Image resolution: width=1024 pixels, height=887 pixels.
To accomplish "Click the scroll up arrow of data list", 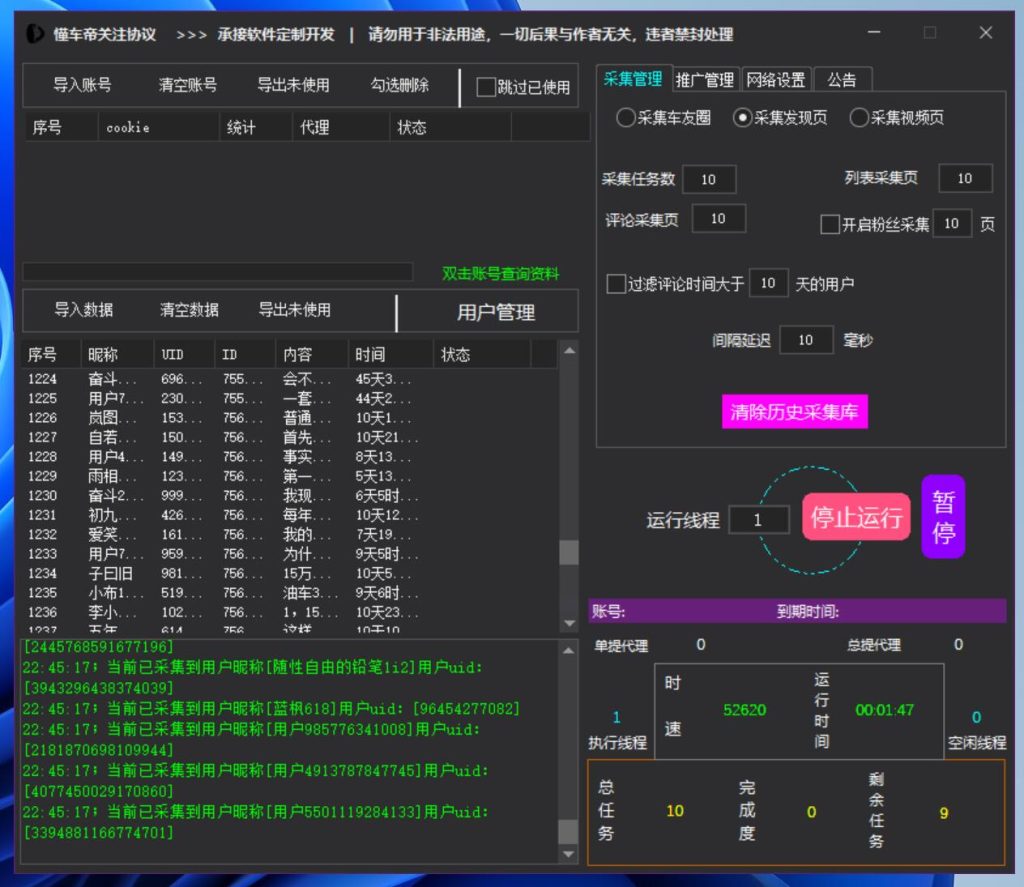I will tap(568, 350).
